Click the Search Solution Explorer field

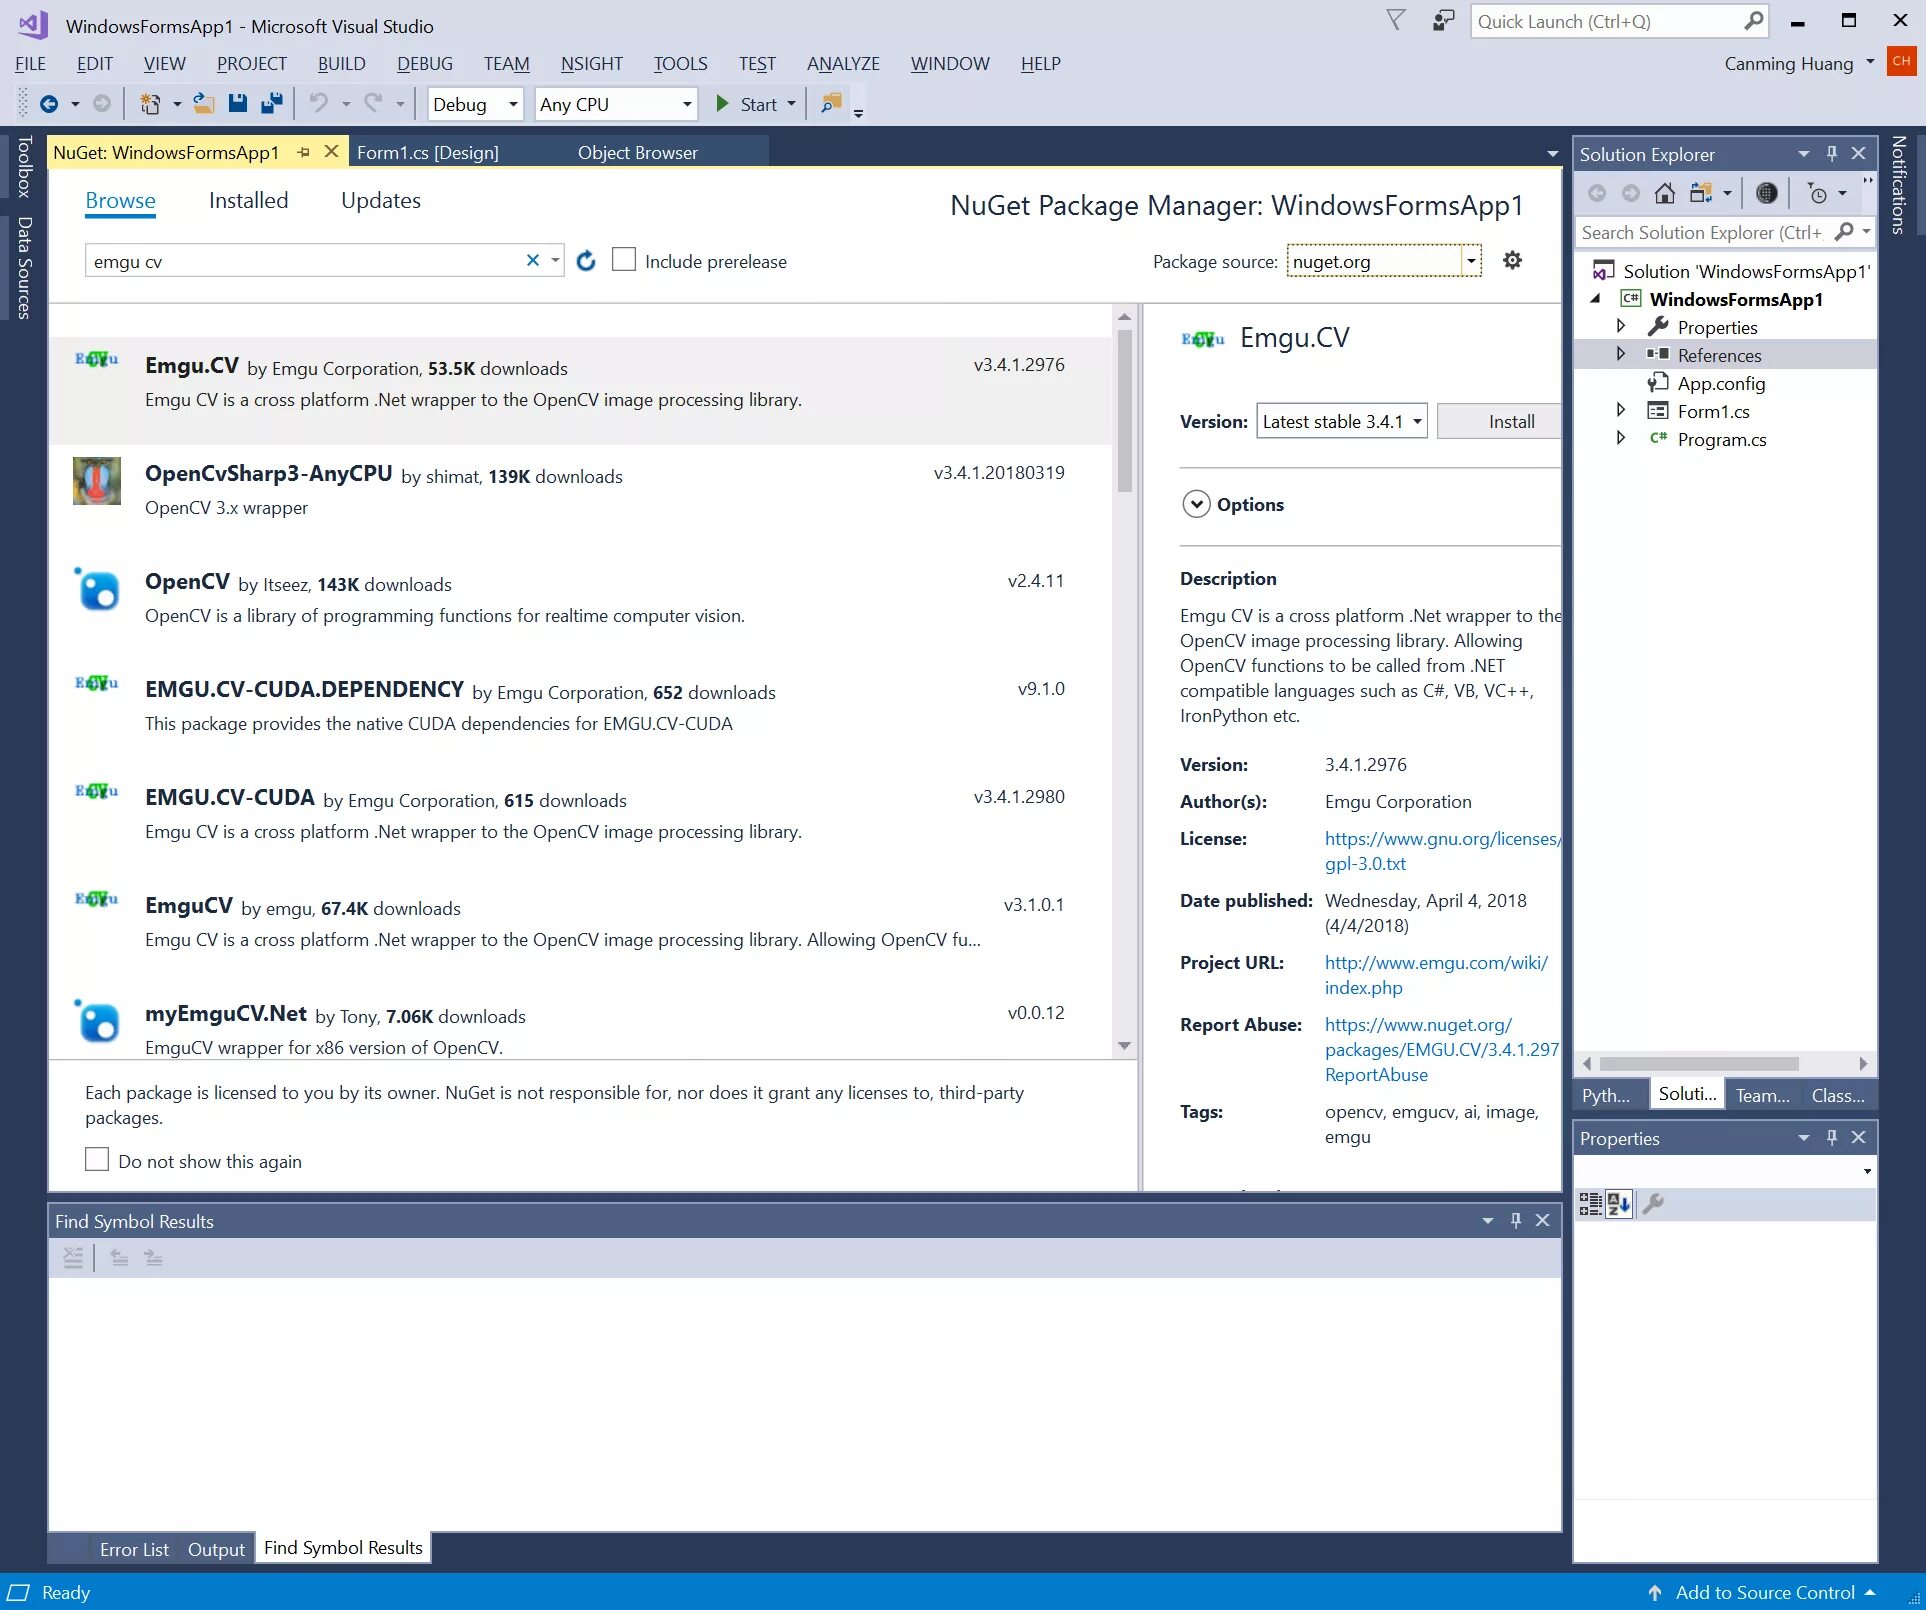(x=1702, y=232)
